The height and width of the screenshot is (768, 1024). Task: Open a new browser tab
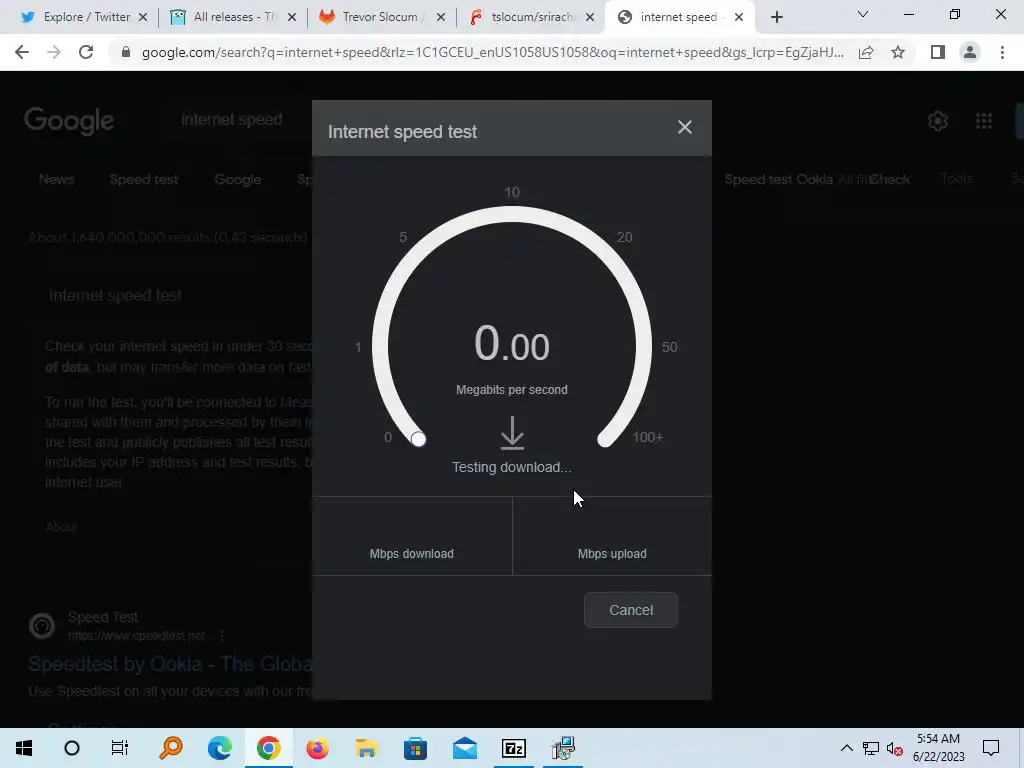pos(776,18)
